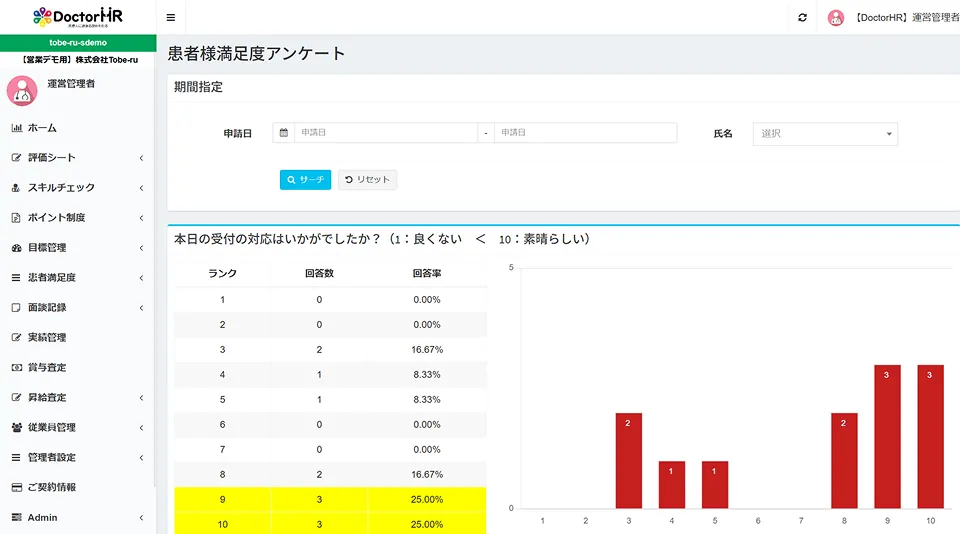Screen dimensions: 960x534
Task: Click the 実績管理 edit icon
Action: 17,337
